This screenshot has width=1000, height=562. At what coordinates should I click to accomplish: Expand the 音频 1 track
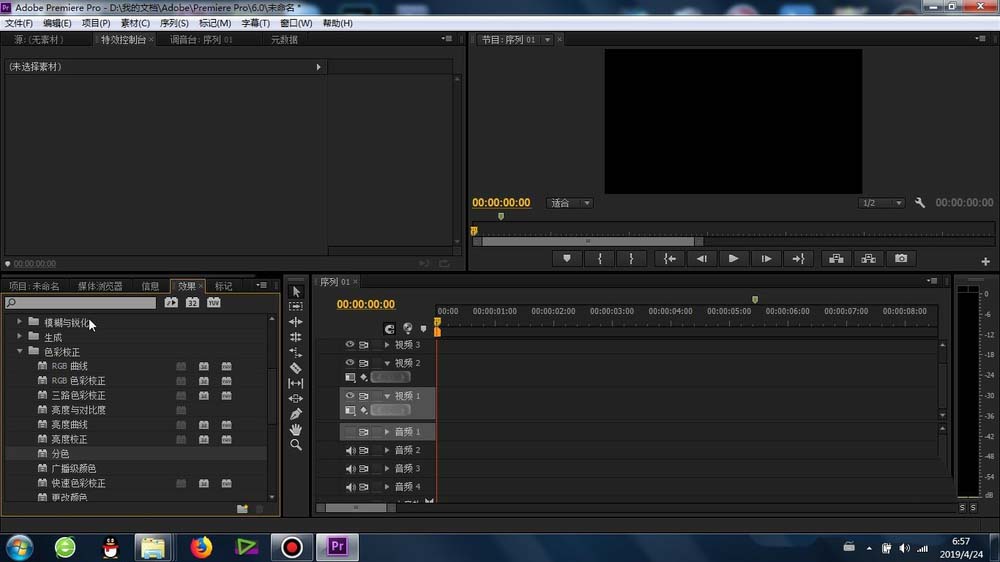pos(386,432)
